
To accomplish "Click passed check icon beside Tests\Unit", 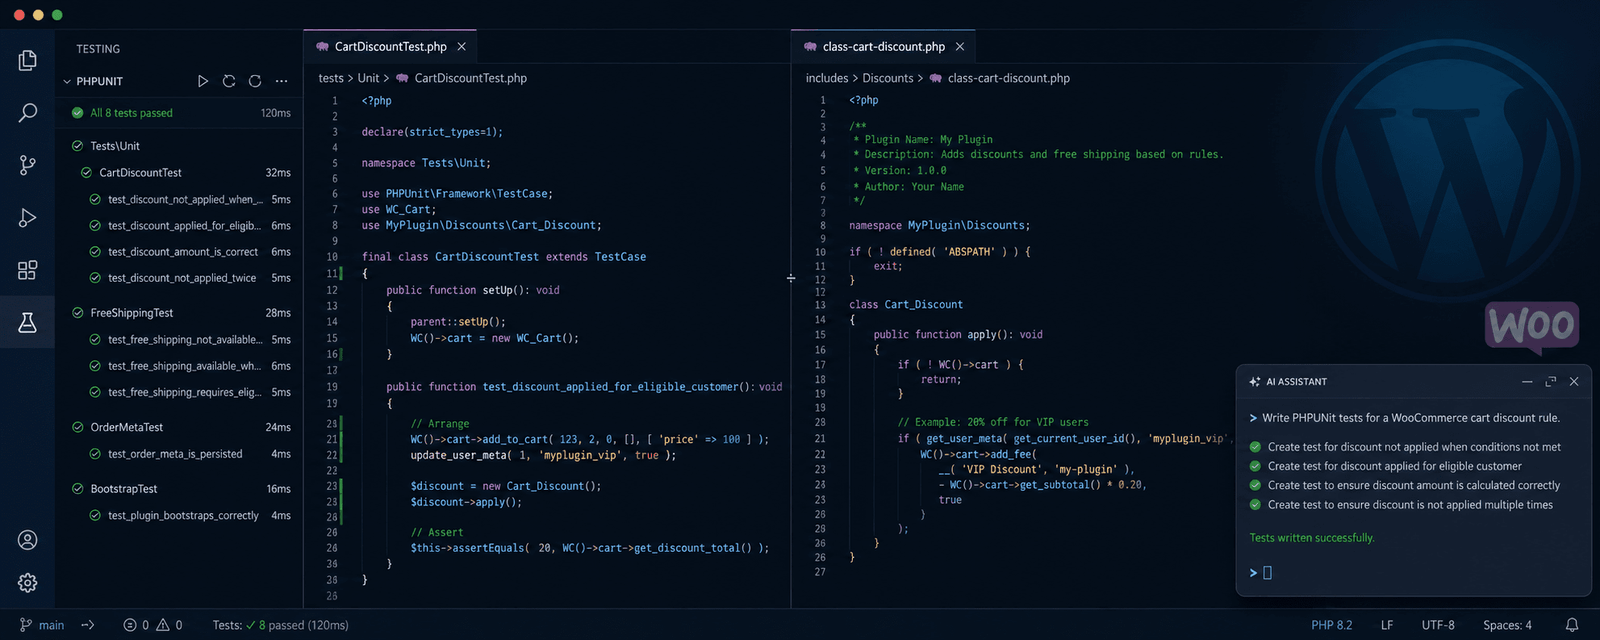I will tap(77, 146).
